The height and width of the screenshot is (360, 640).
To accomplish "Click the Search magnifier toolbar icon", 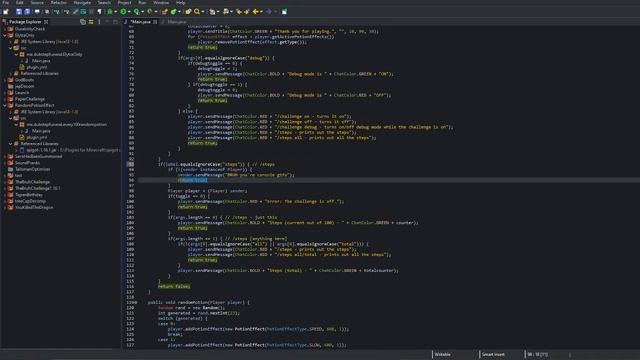I will pos(197,12).
